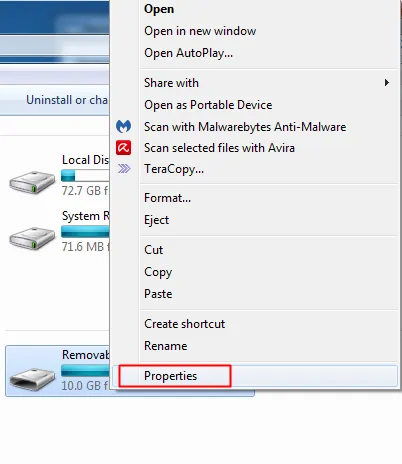Click the Local Disk capacity bar

(x=85, y=175)
